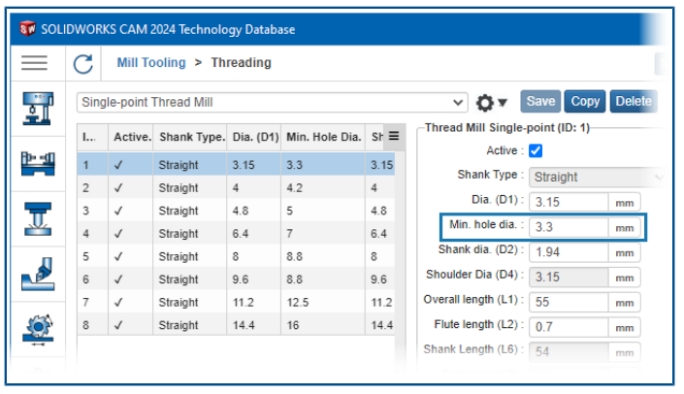Click the Min. hole dia. input field
The height and width of the screenshot is (394, 684).
coord(568,227)
